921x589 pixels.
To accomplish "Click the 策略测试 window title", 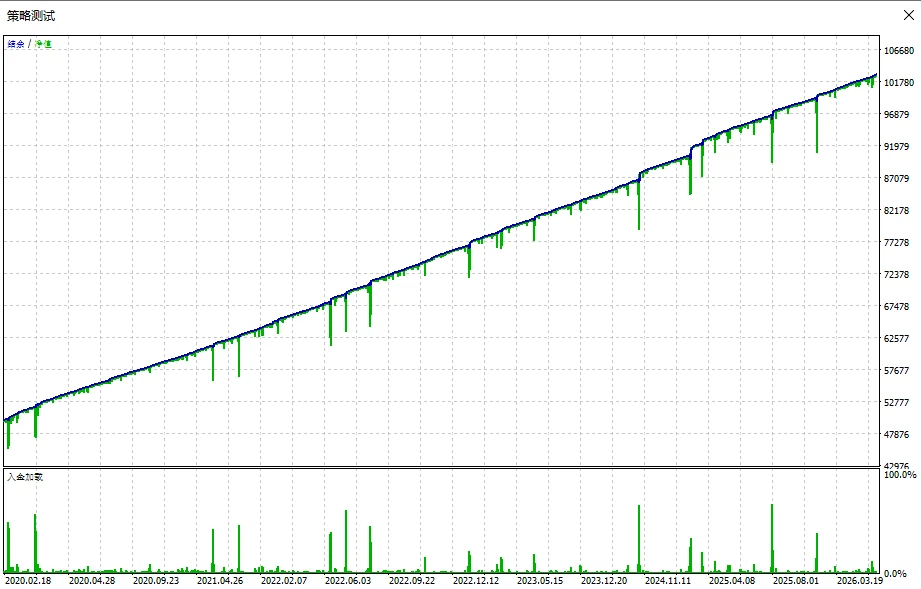I will [31, 16].
